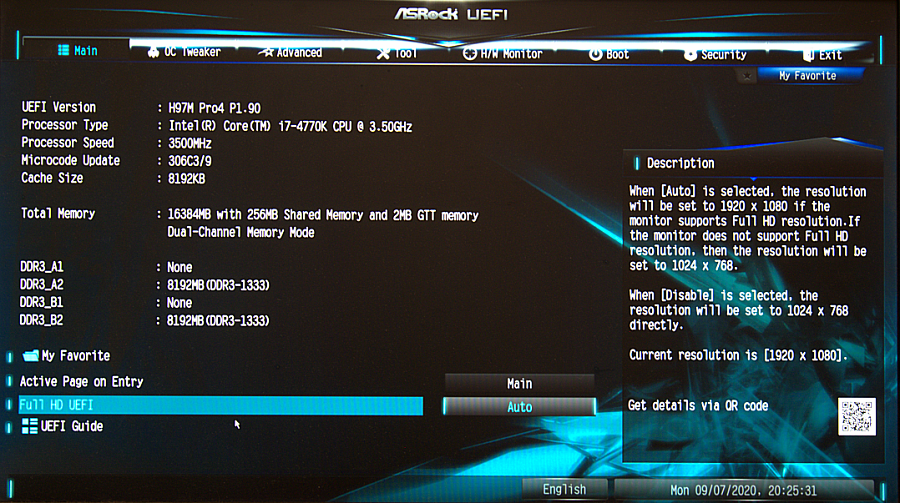Open the Main tab
The height and width of the screenshot is (503, 900).
pos(77,51)
